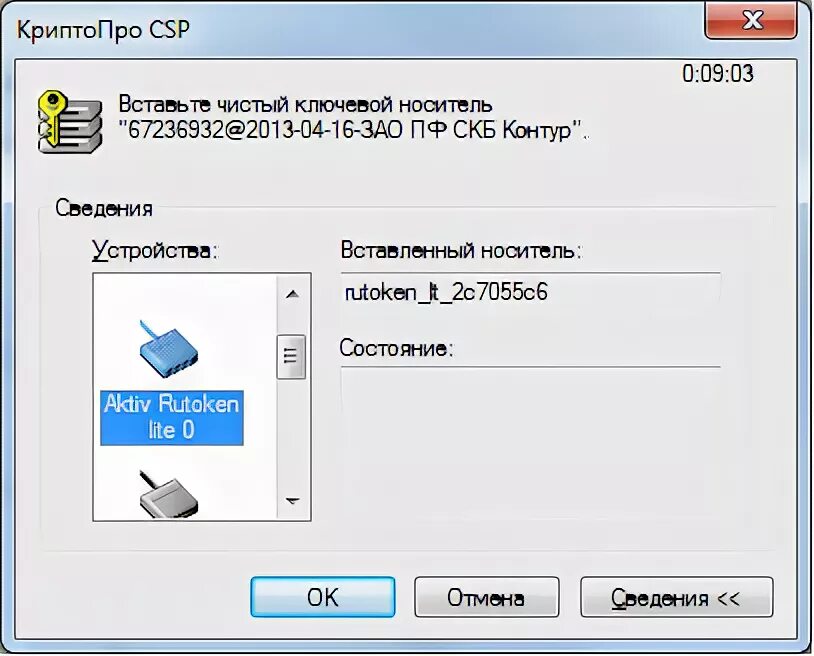The height and width of the screenshot is (656, 814).
Task: Click the key and disks icon
Action: pos(69,121)
